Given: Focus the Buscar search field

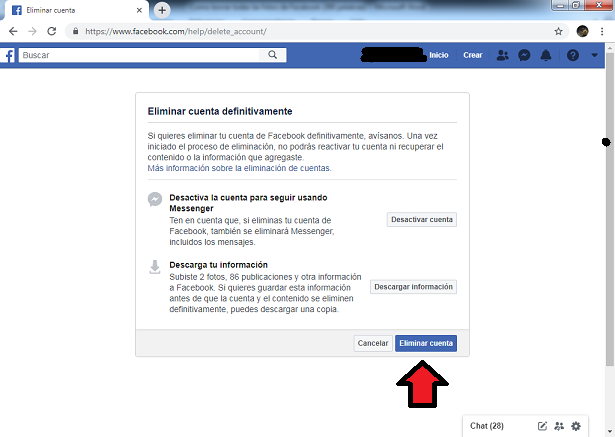Looking at the screenshot, I should [139, 55].
